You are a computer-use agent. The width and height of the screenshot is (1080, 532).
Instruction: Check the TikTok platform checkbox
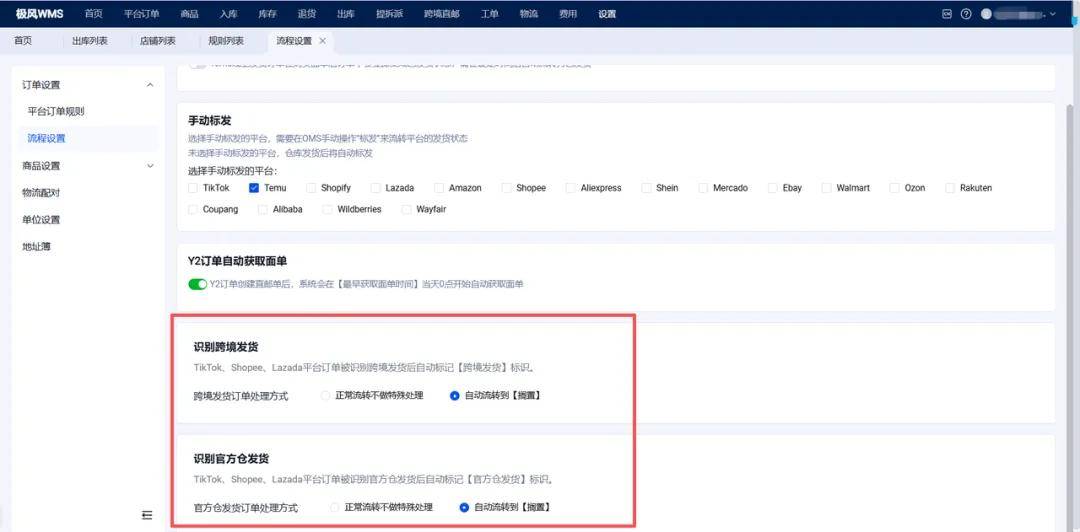pyautogui.click(x=193, y=187)
